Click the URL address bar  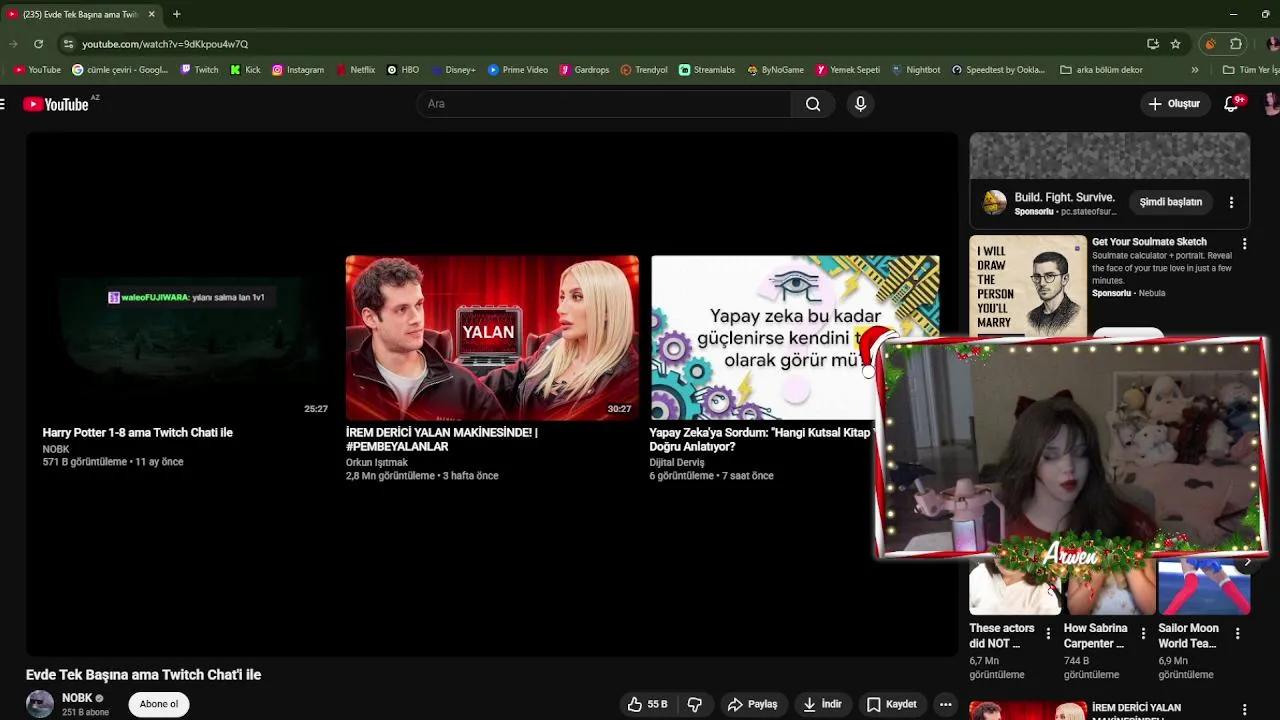pyautogui.click(x=600, y=44)
